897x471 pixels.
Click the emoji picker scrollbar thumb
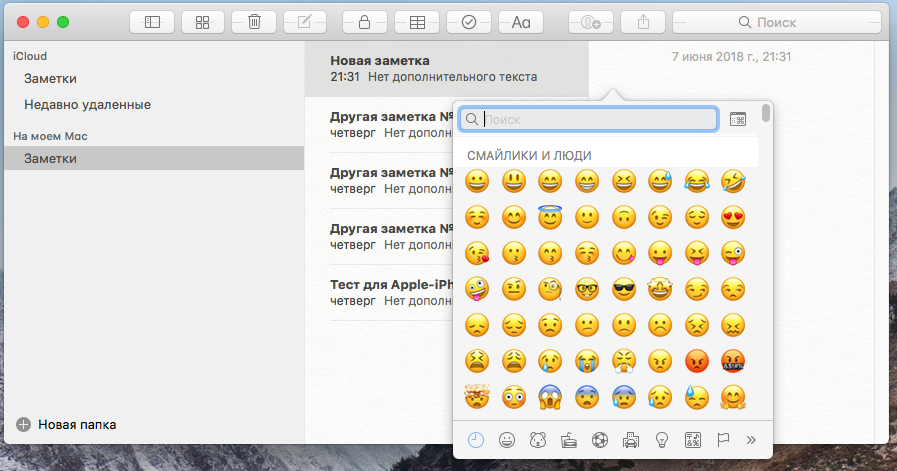[766, 113]
